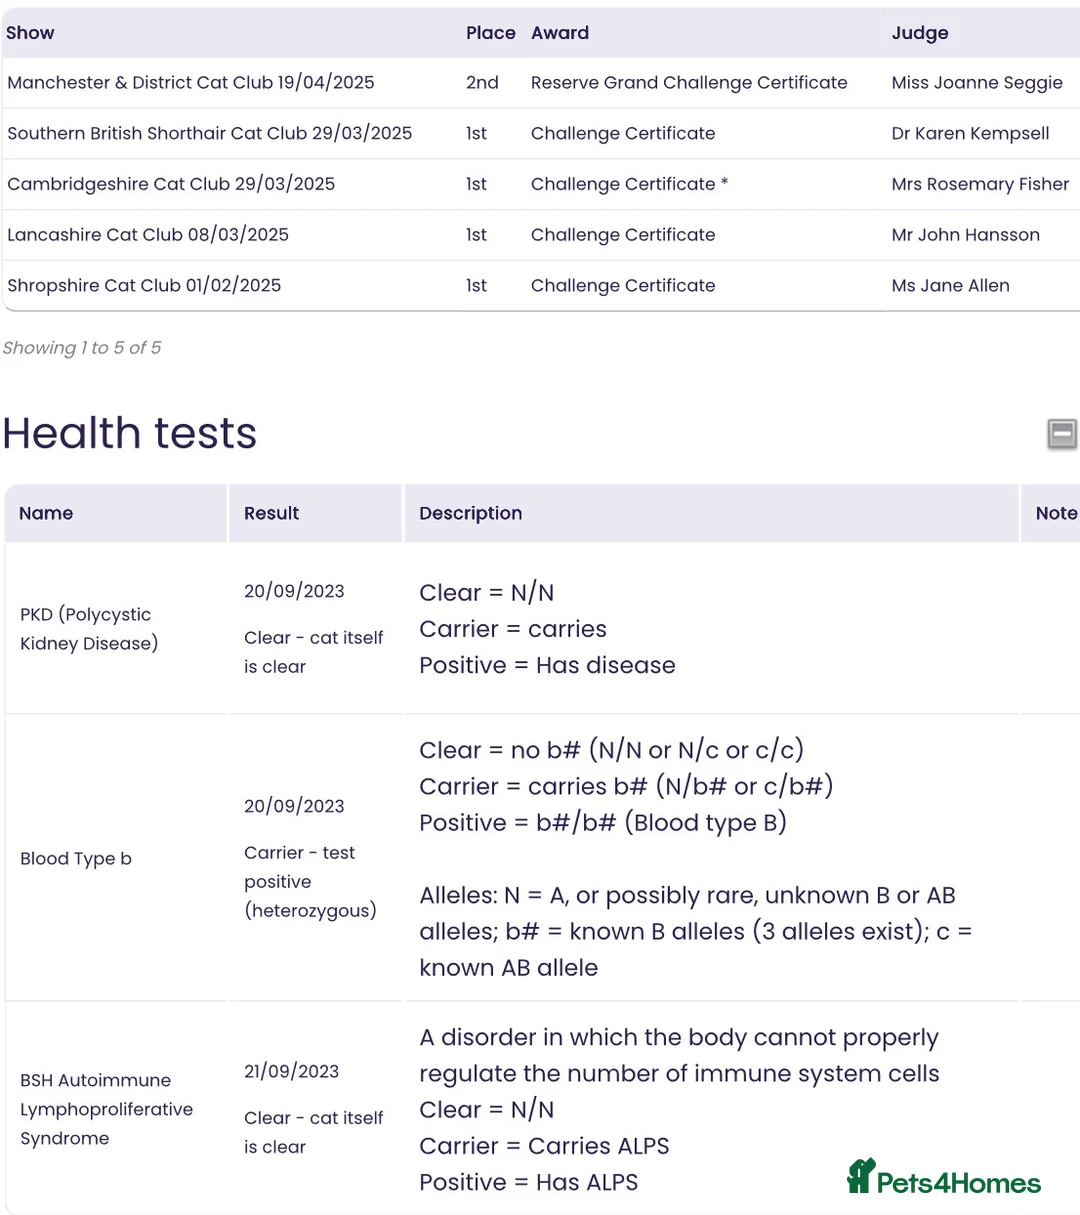Select the Manchester & District Cat Club show
This screenshot has width=1080, height=1215.
tap(191, 83)
